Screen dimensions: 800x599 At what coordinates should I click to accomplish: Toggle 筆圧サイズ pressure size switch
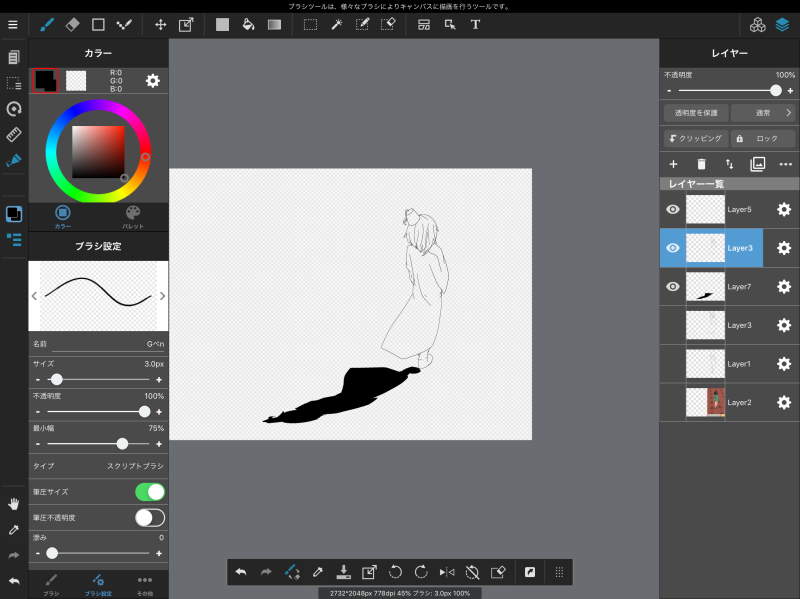(149, 492)
